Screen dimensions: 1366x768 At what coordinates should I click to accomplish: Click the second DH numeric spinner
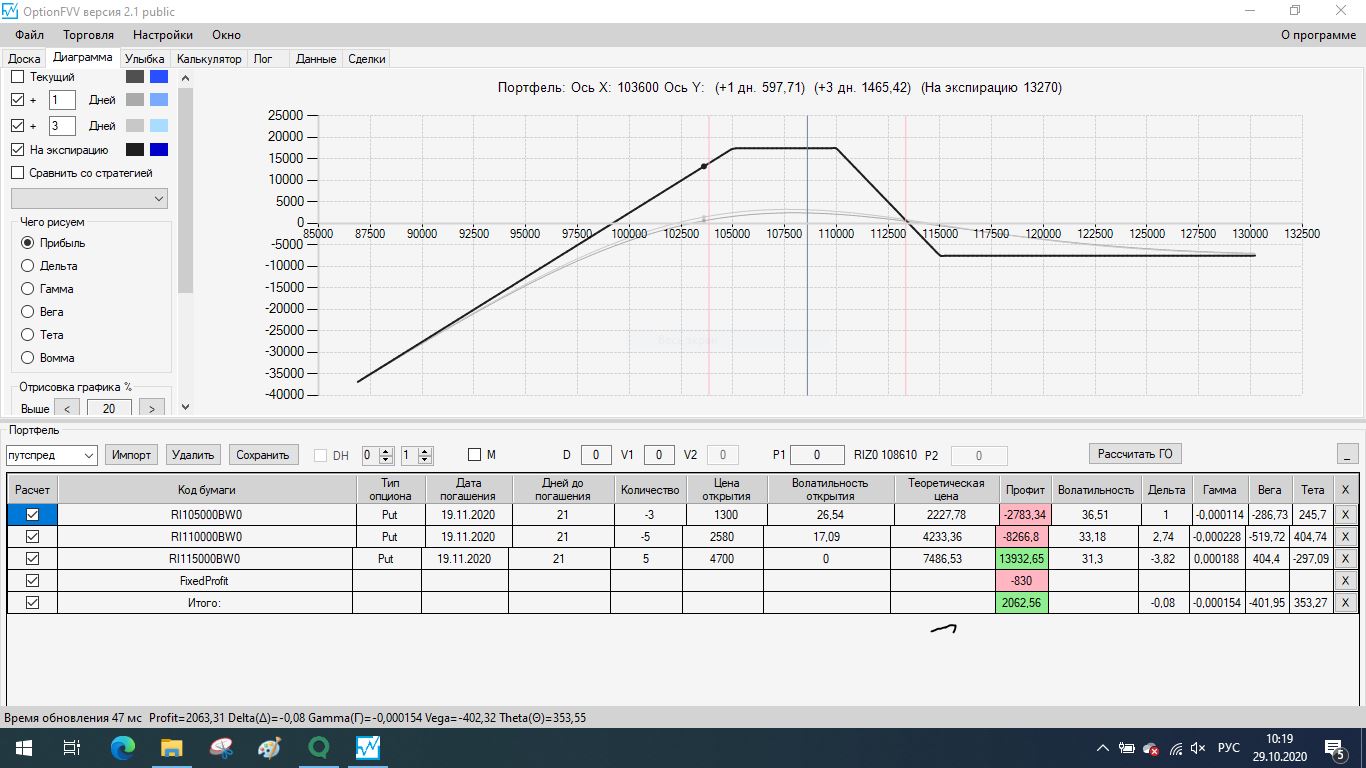[417, 455]
